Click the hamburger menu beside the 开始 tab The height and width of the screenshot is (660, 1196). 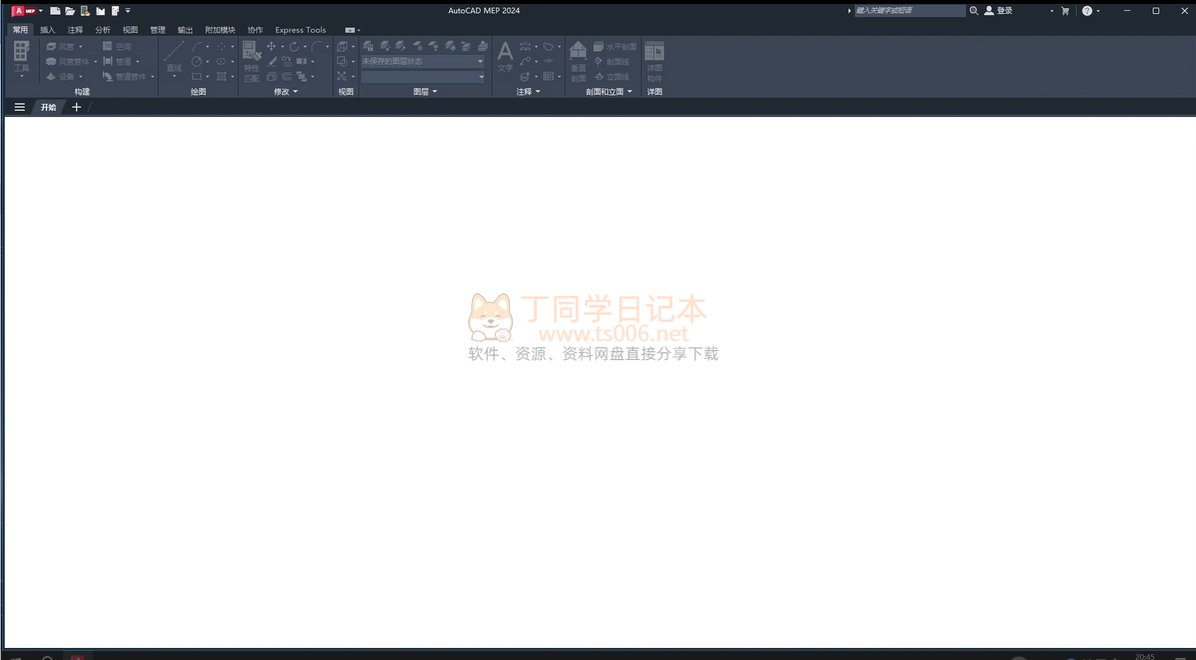(19, 107)
